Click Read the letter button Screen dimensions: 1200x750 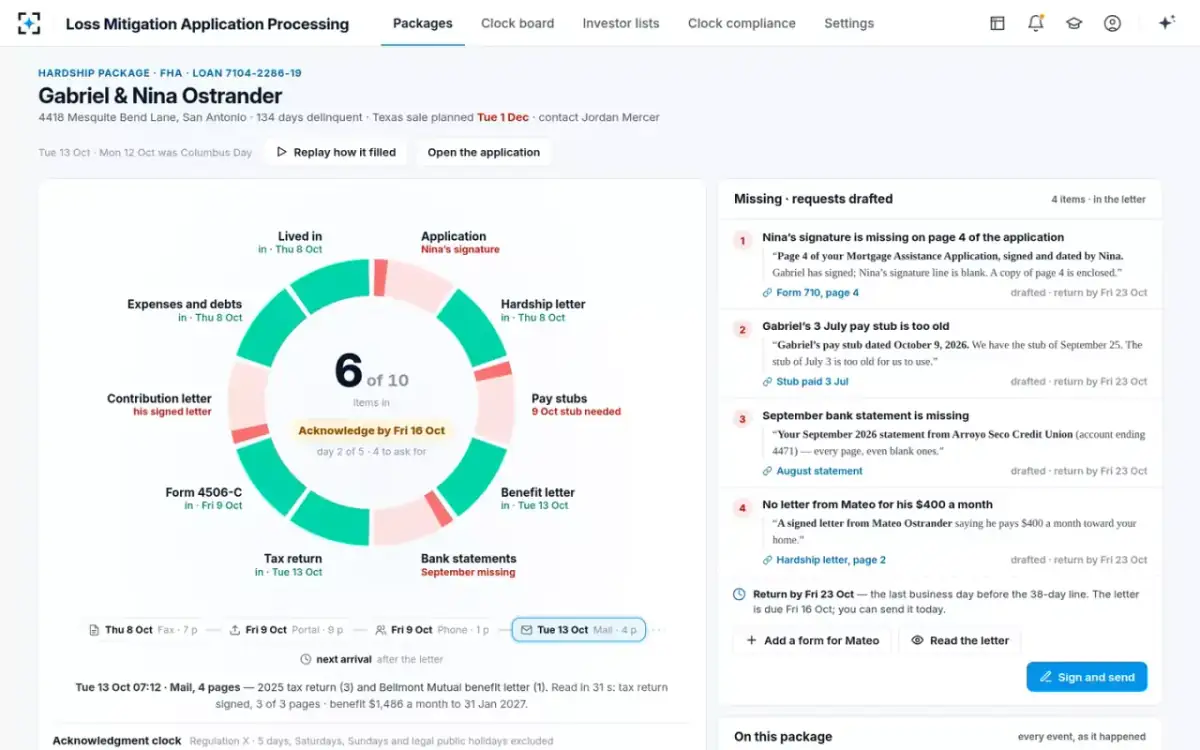[x=959, y=640]
